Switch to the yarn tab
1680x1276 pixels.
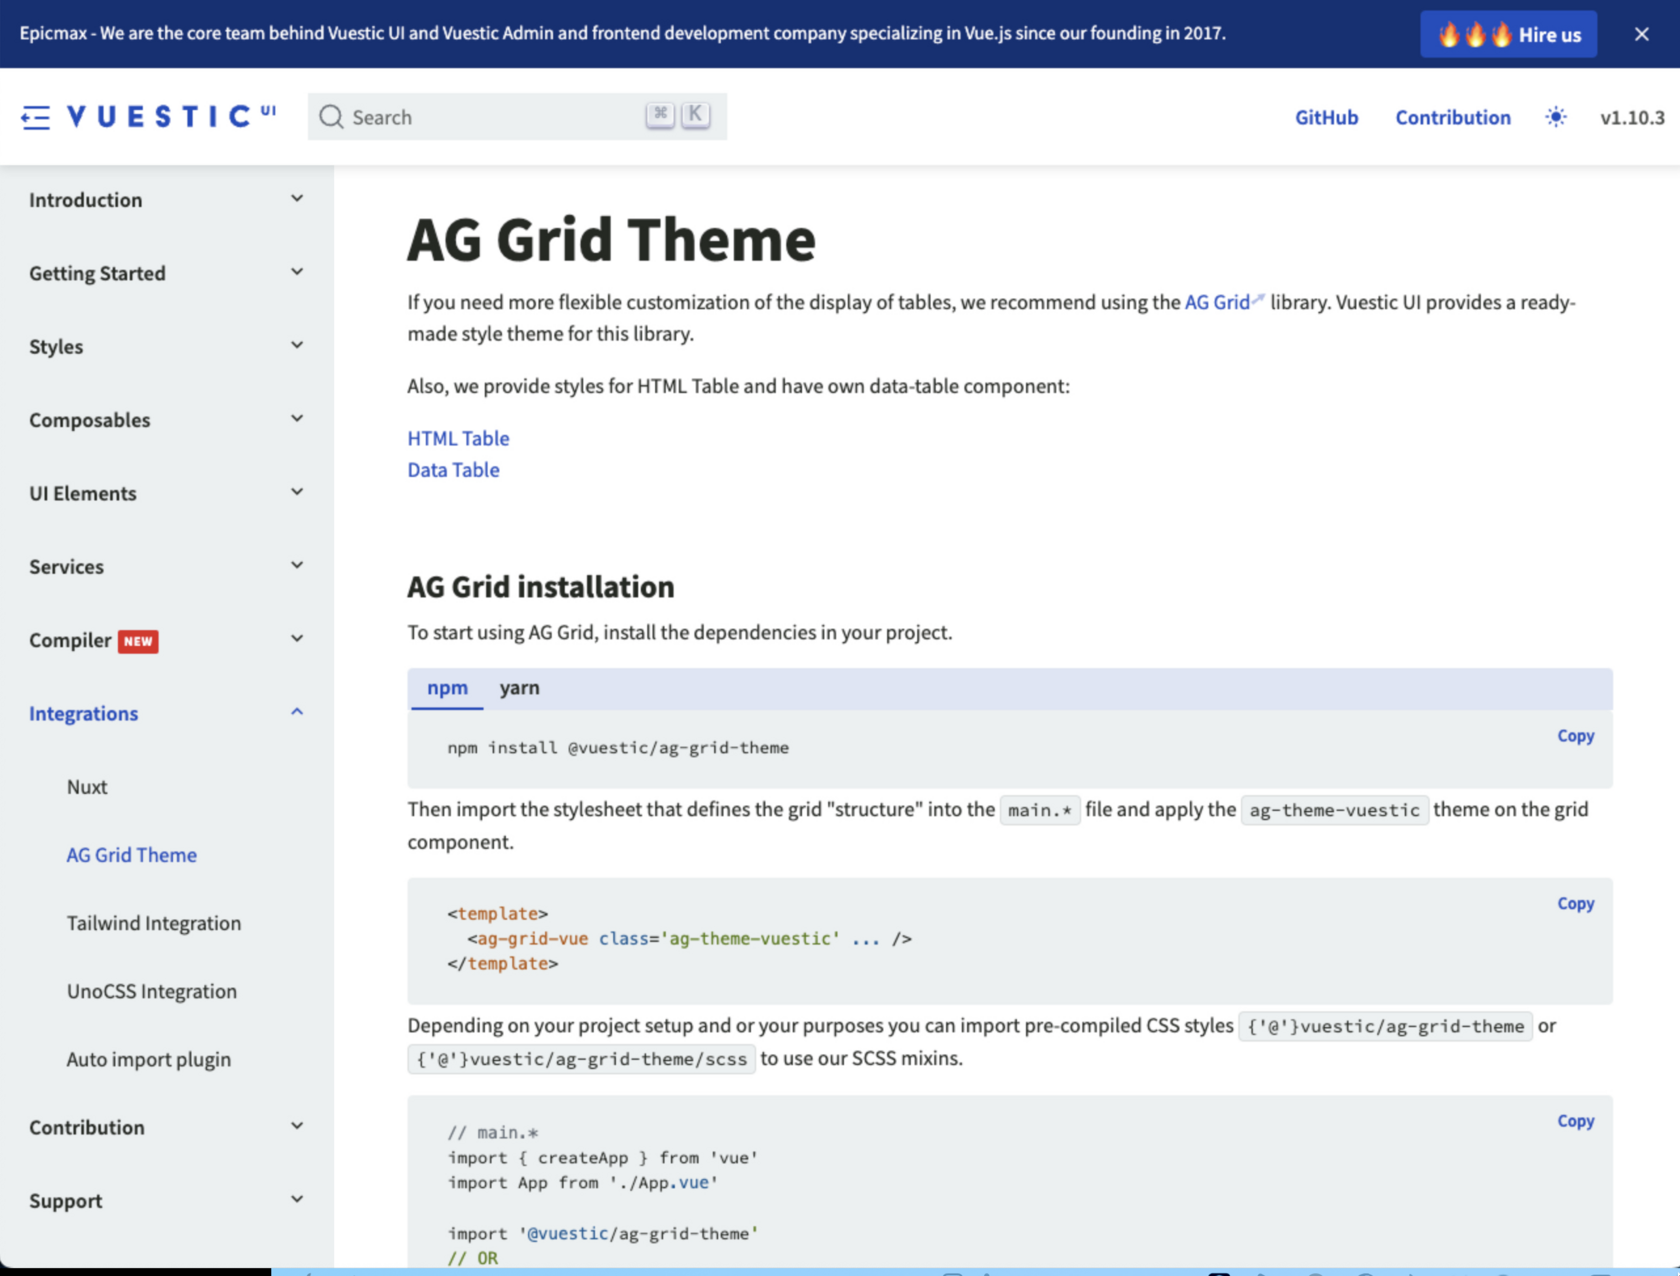pos(519,688)
